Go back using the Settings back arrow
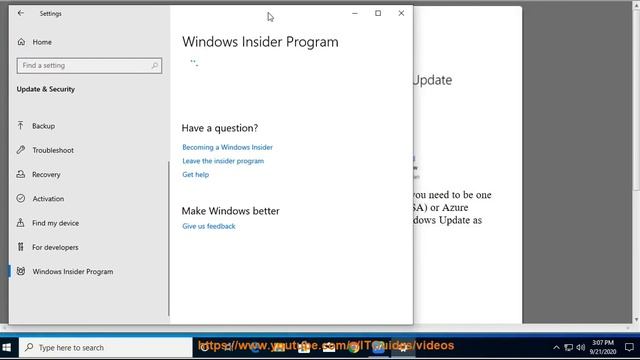Image resolution: width=640 pixels, height=360 pixels. (21, 13)
